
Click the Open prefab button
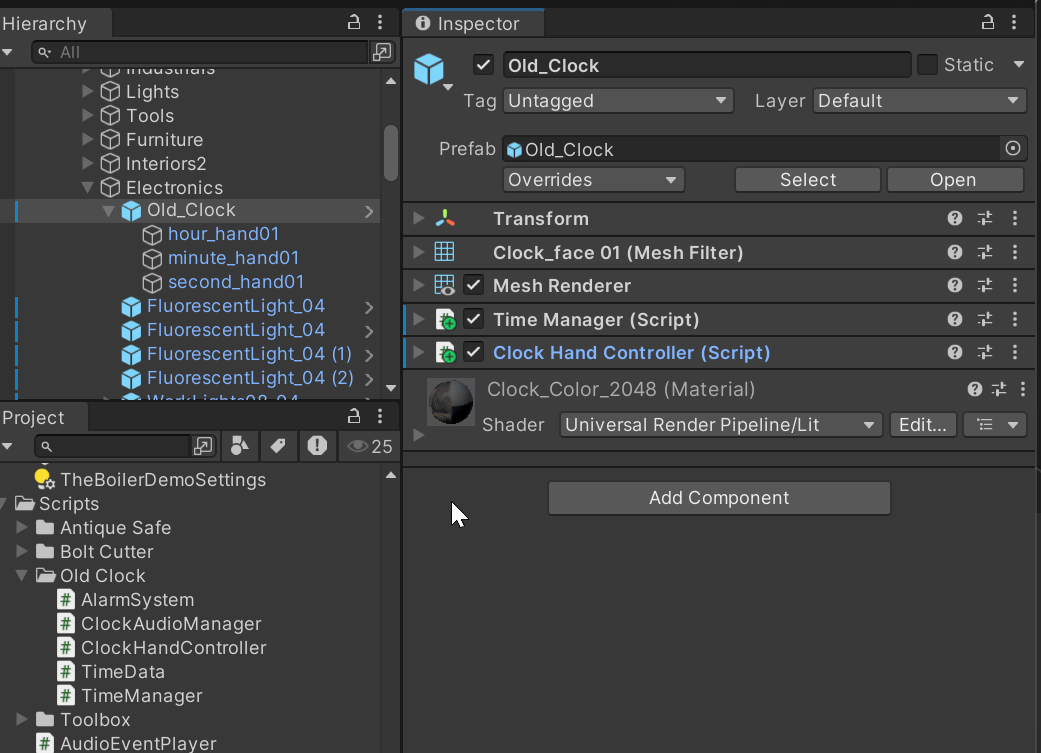953,180
